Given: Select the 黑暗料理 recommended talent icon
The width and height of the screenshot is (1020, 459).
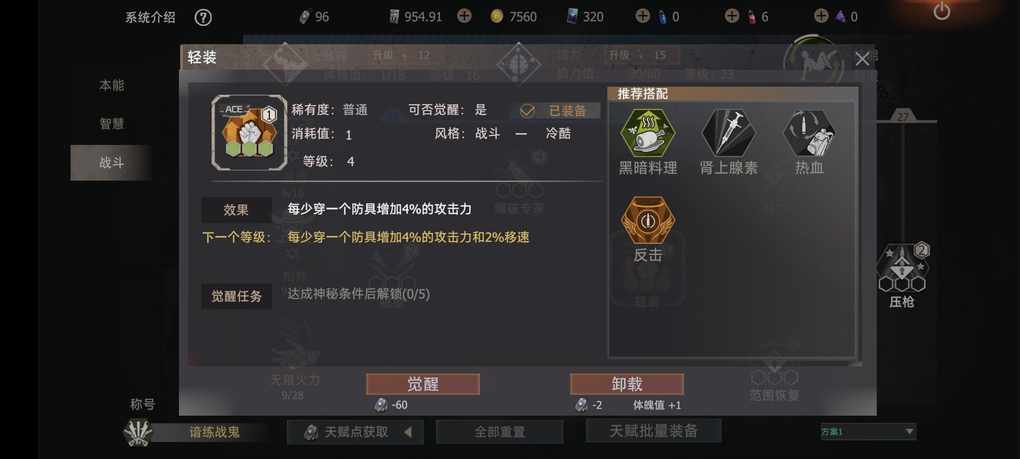Looking at the screenshot, I should click(647, 132).
